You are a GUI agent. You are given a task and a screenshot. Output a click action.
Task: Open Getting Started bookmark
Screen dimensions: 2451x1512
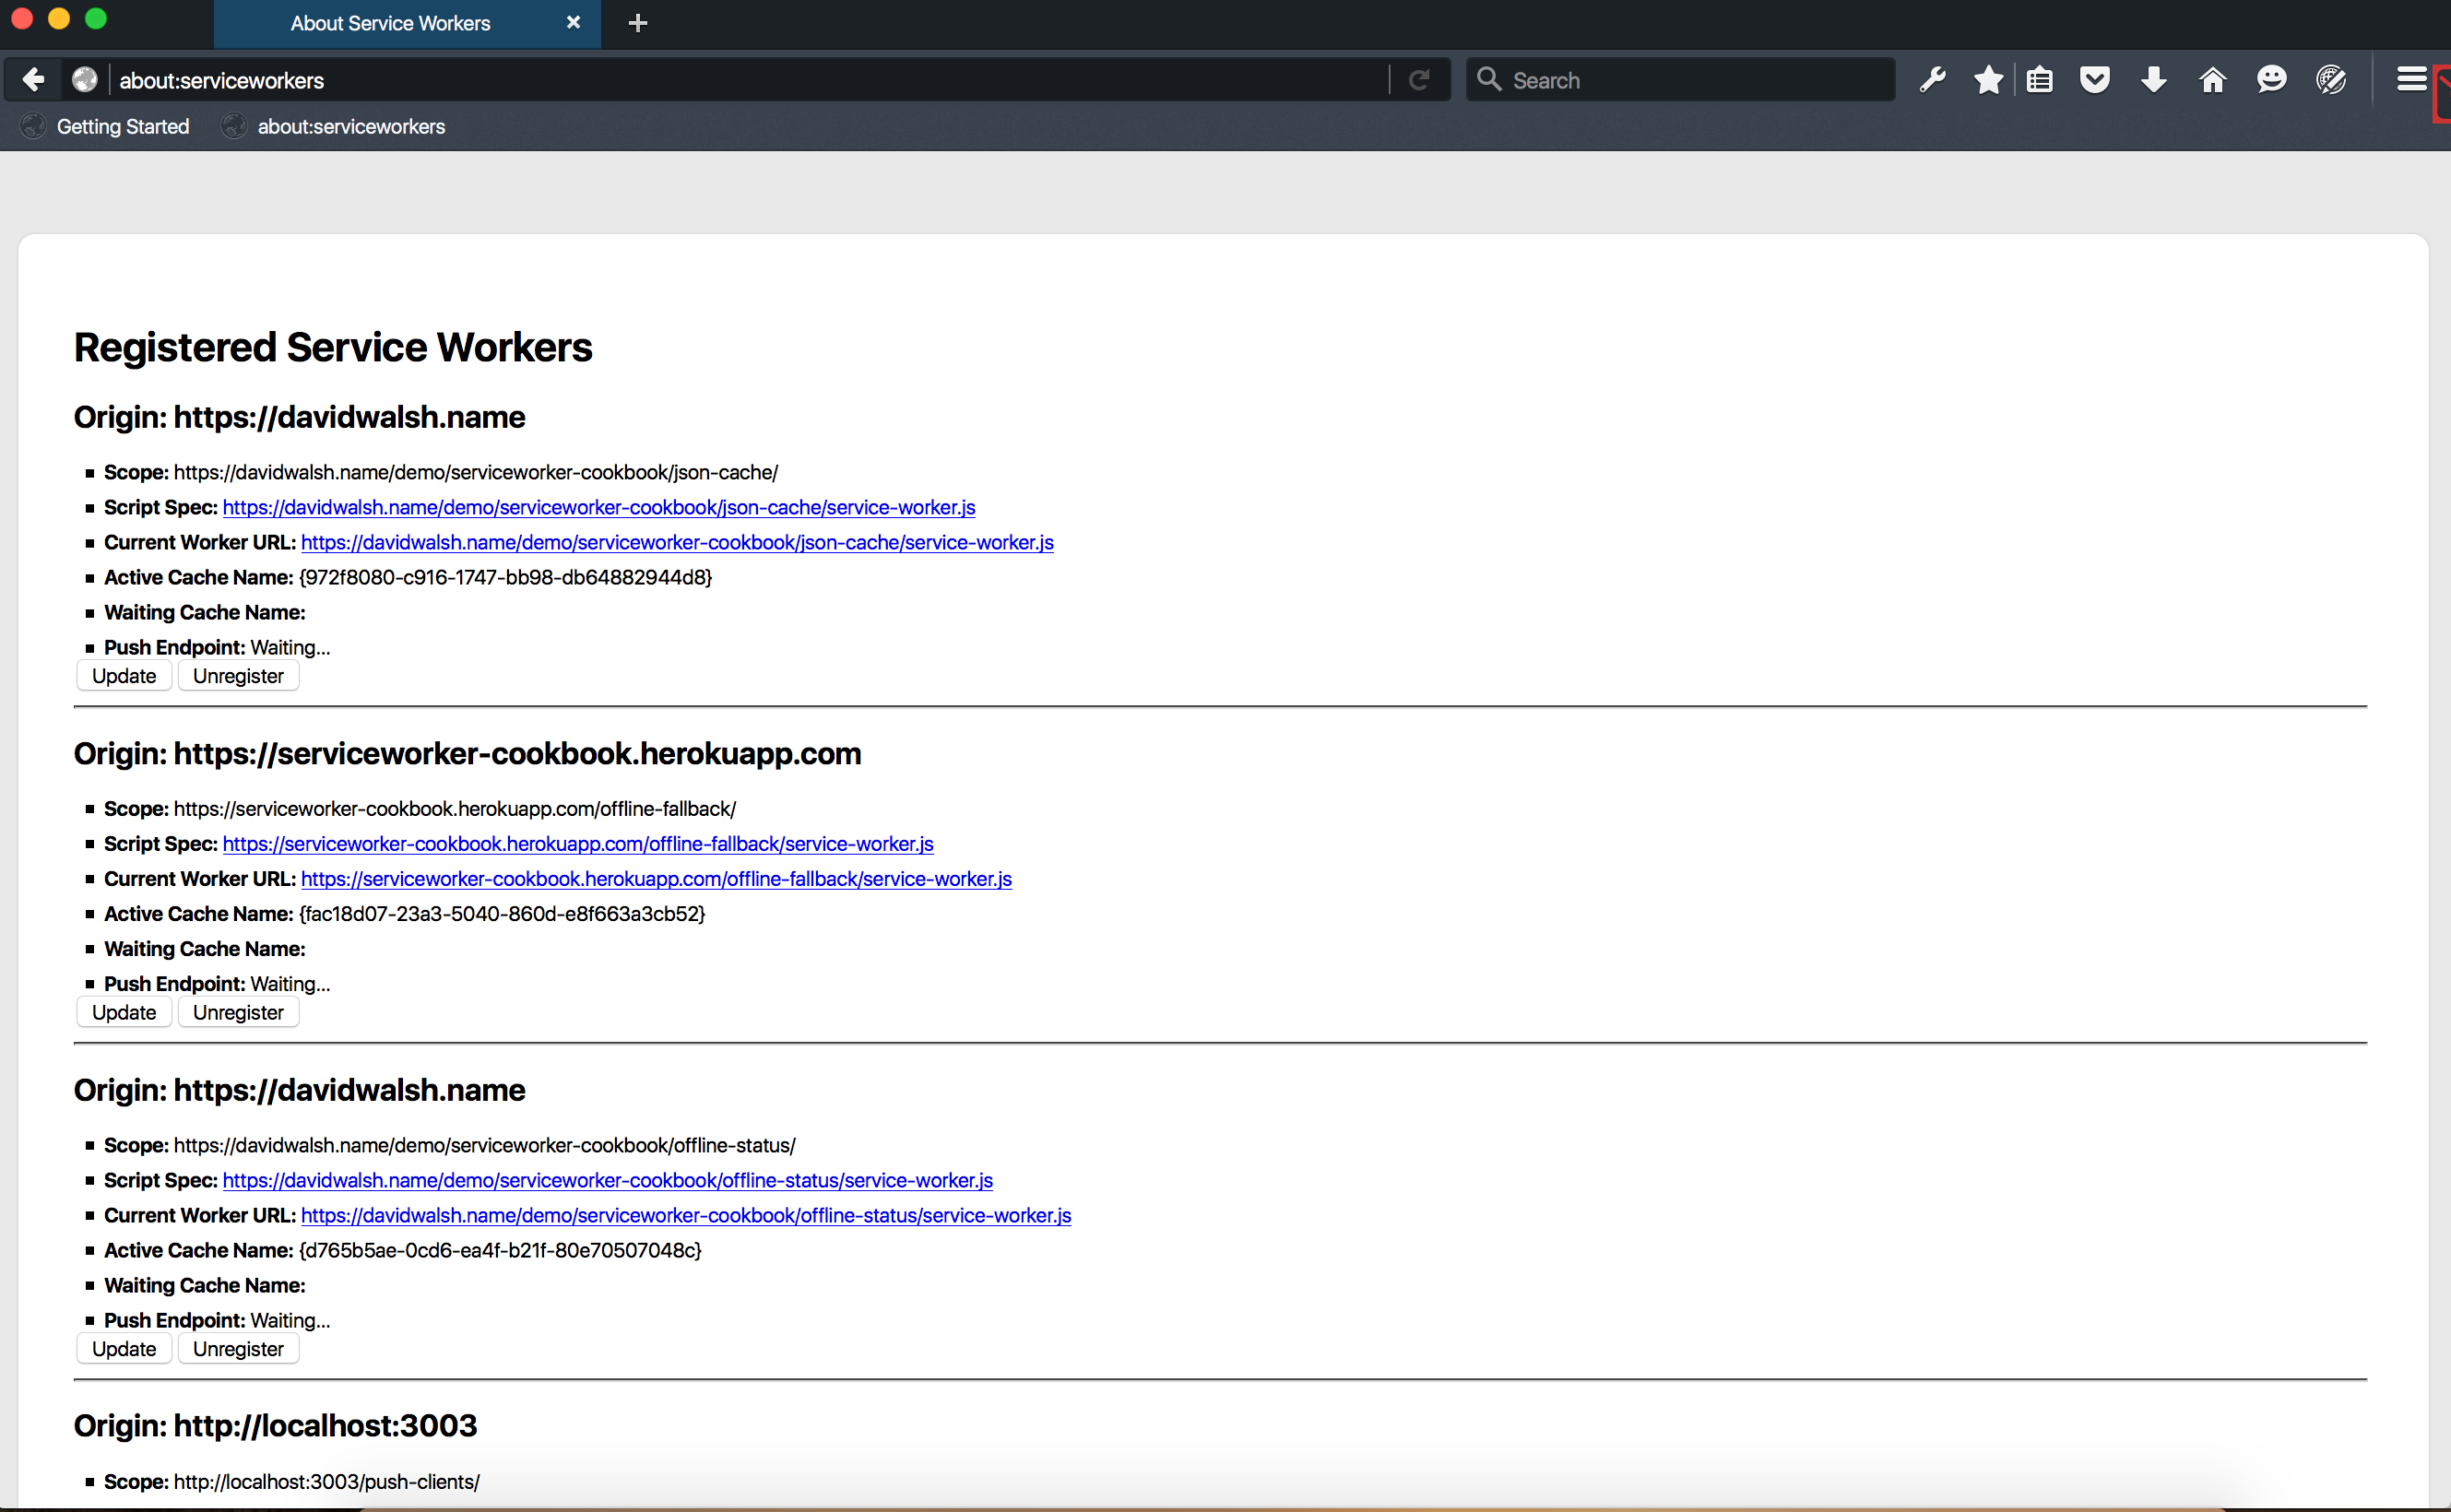(x=105, y=127)
